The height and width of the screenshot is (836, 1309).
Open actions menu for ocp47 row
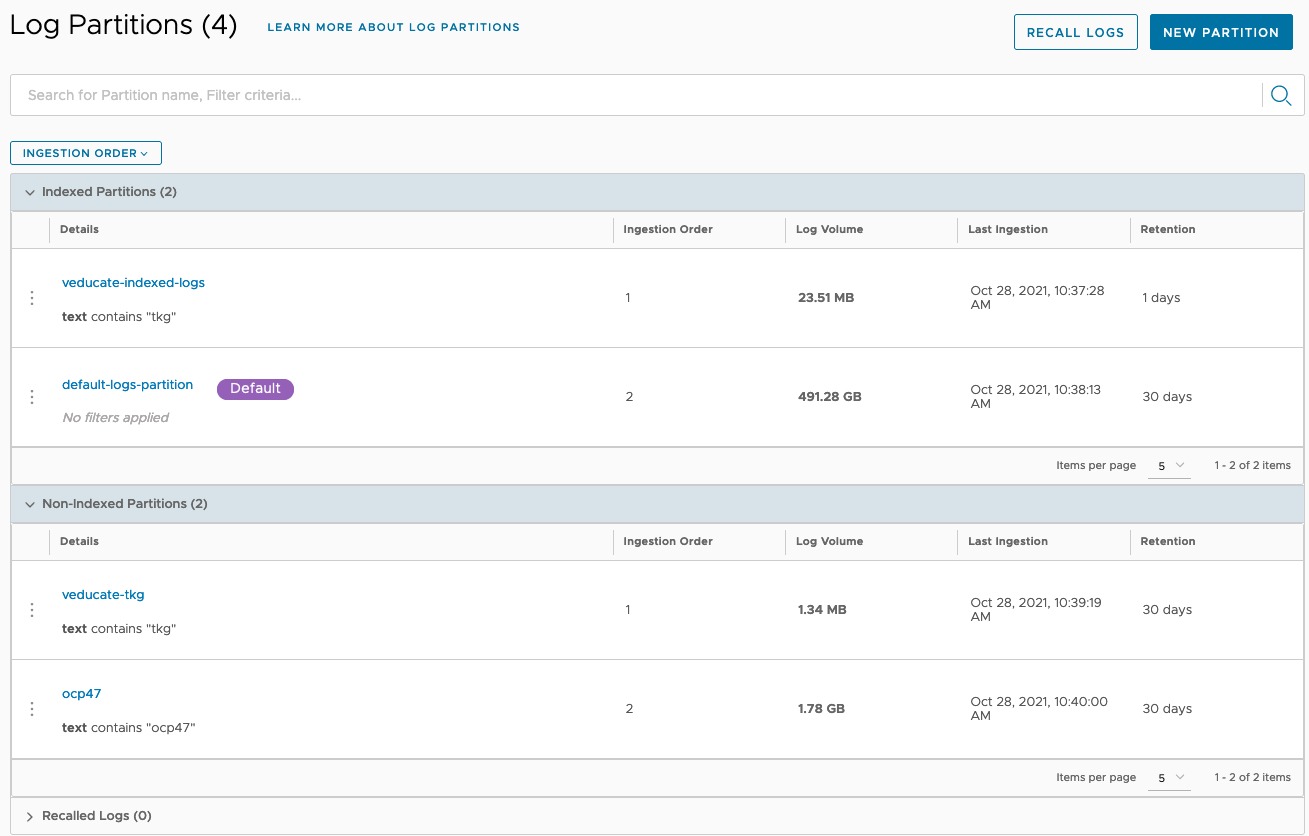(x=32, y=709)
